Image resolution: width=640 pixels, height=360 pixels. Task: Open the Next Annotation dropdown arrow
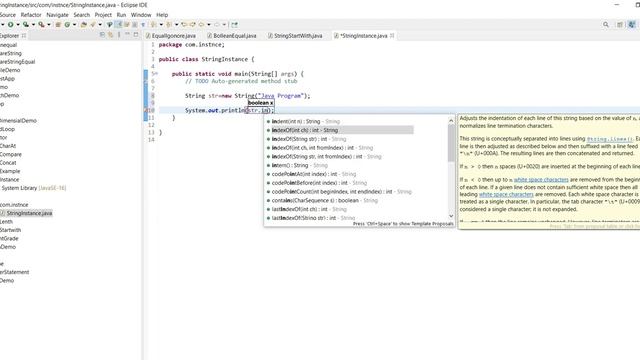[x=161, y=24]
